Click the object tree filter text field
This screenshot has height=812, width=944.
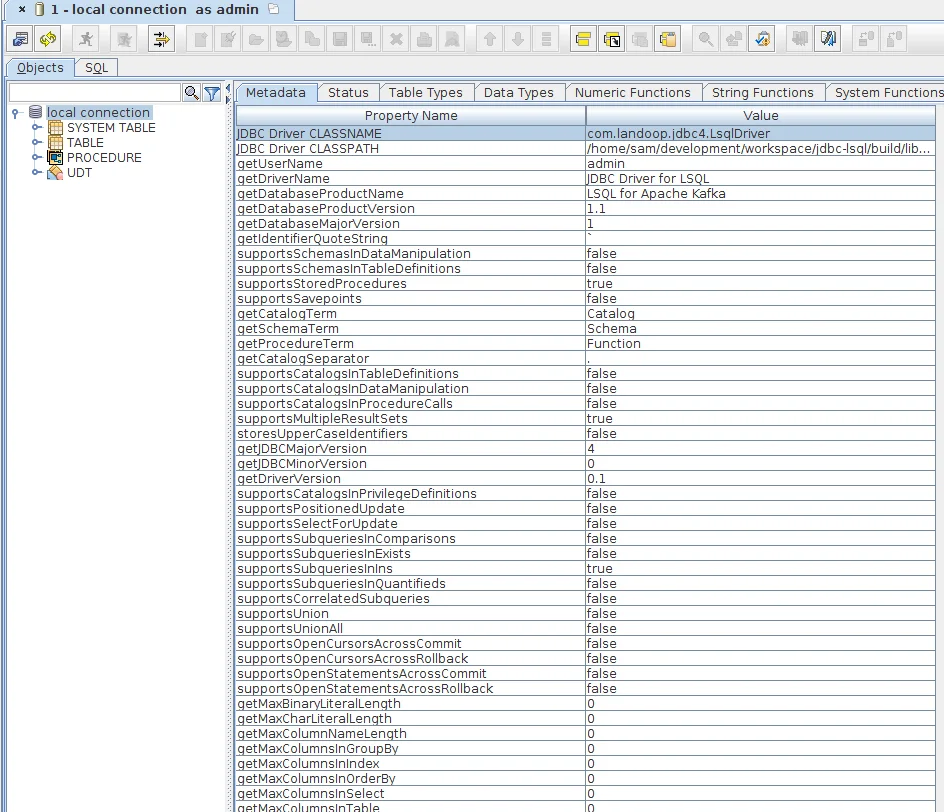95,93
